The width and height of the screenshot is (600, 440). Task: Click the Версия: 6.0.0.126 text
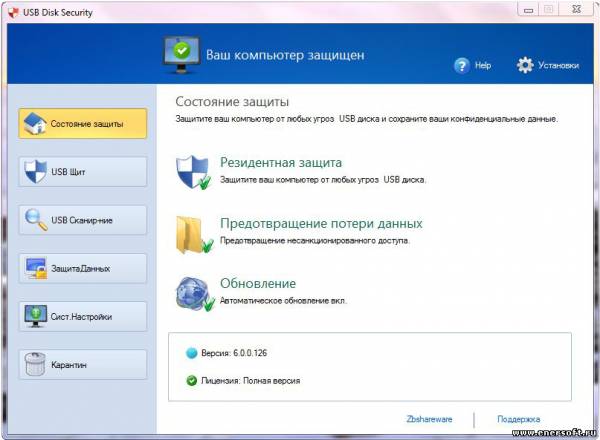point(234,353)
